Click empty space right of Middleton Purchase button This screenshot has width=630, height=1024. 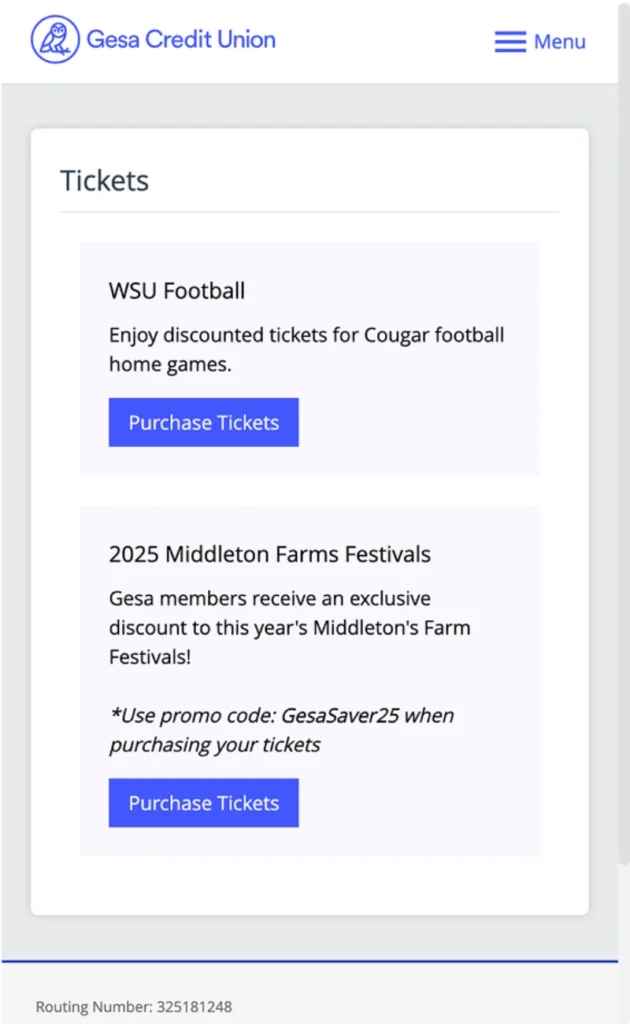coord(420,803)
